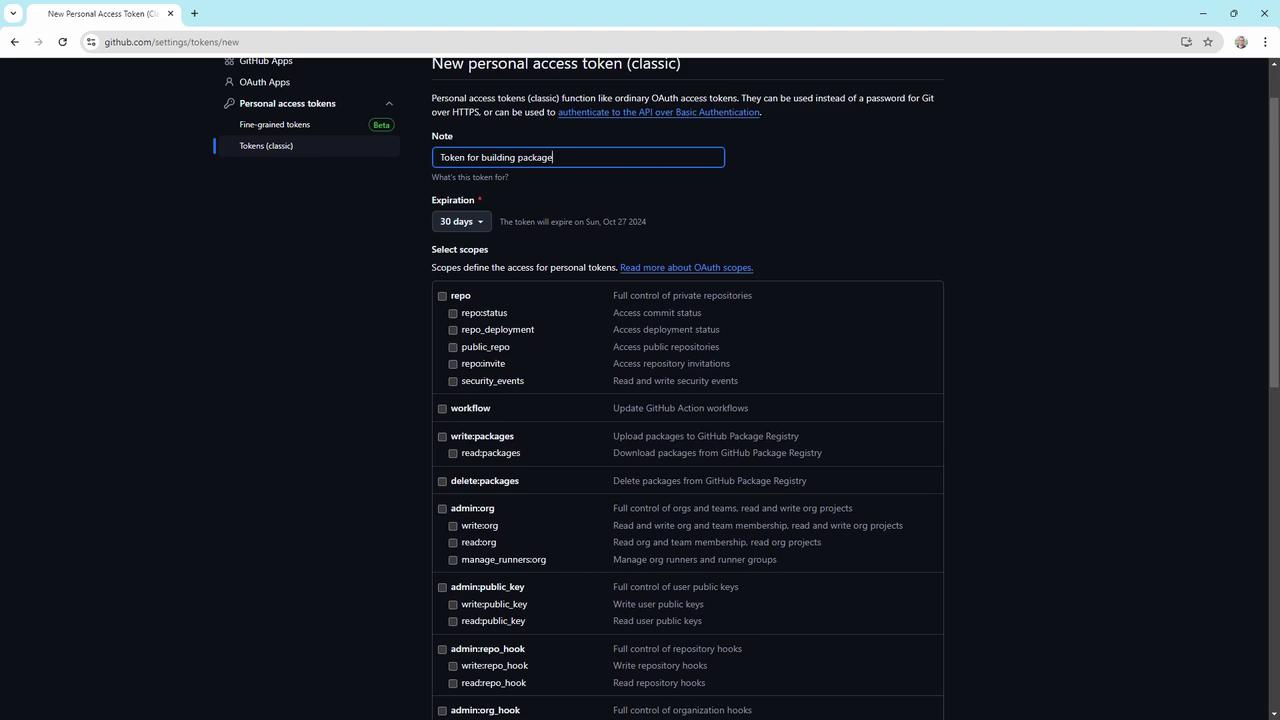Select Fine-grained tokens in sidebar

pyautogui.click(x=275, y=125)
